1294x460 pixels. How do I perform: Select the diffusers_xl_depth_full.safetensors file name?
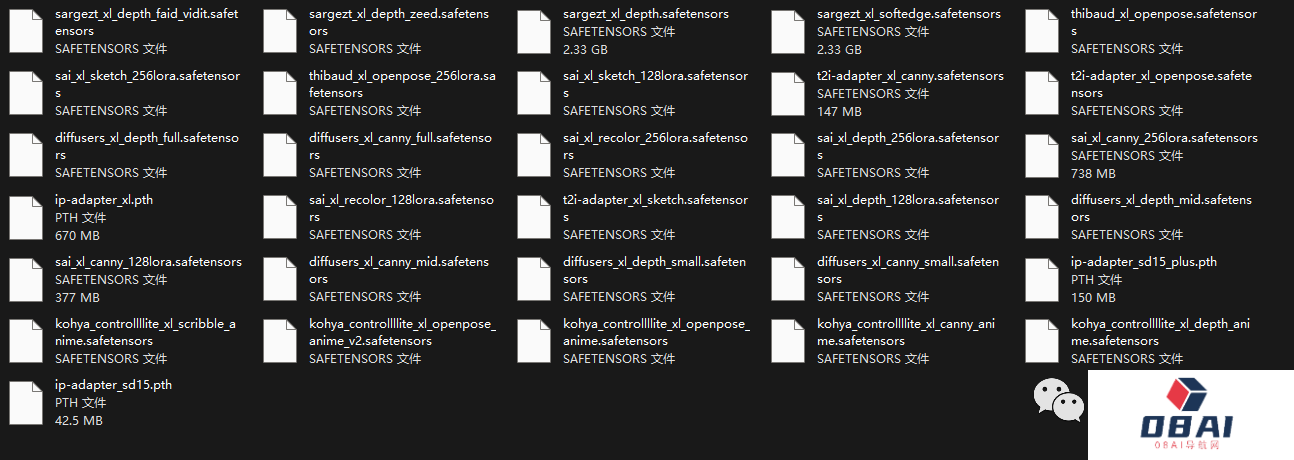(x=146, y=146)
